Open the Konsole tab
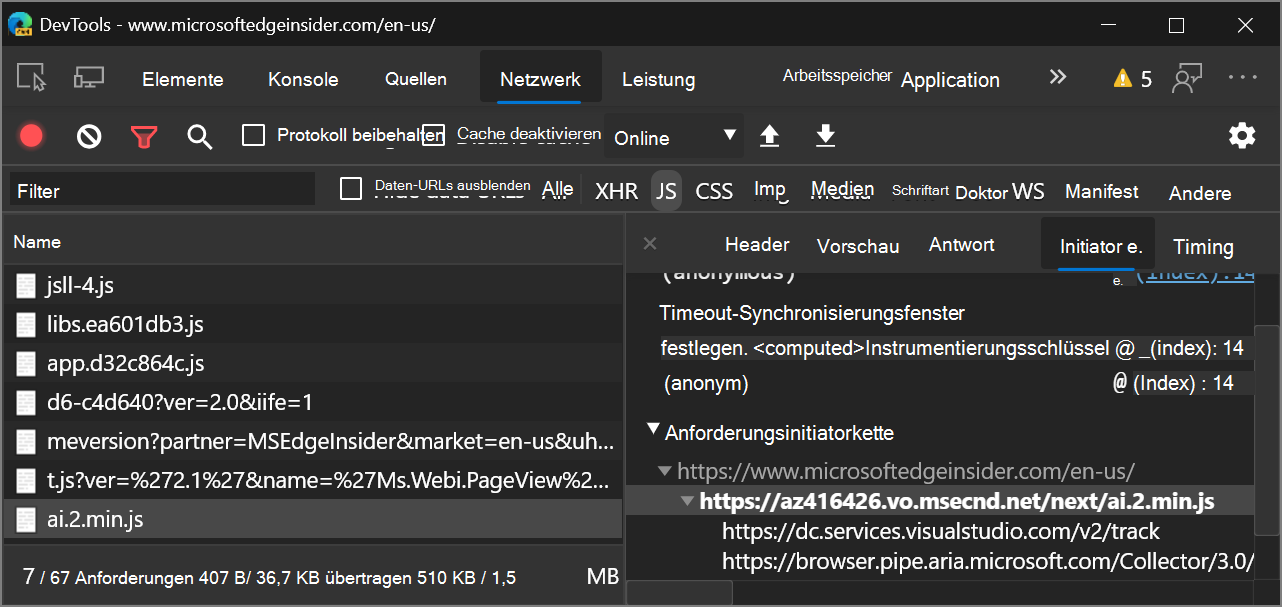This screenshot has width=1282, height=607. (303, 80)
